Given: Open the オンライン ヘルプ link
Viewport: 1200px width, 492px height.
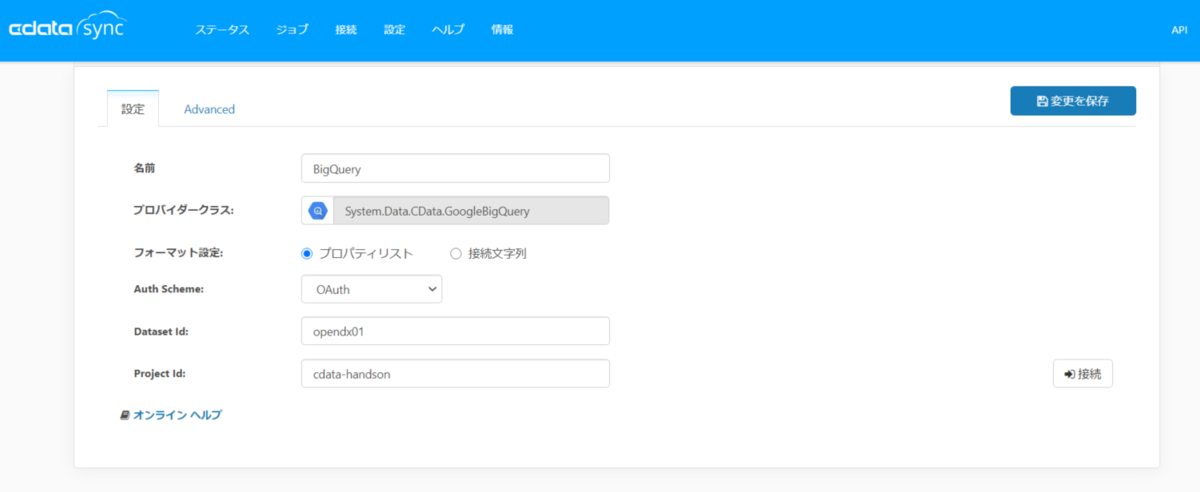Looking at the screenshot, I should click(177, 415).
